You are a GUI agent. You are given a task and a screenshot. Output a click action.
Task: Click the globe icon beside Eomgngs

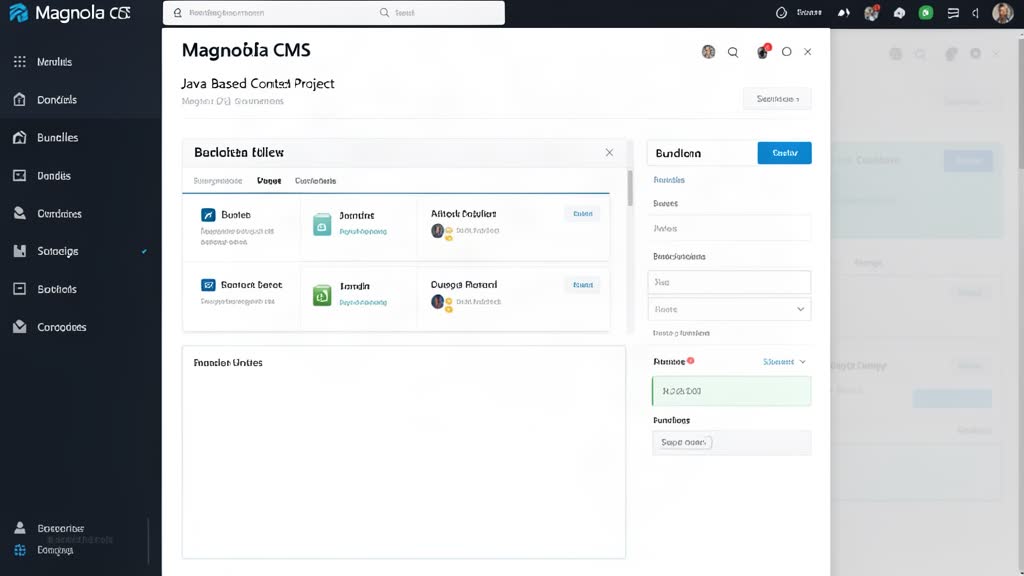tap(20, 550)
